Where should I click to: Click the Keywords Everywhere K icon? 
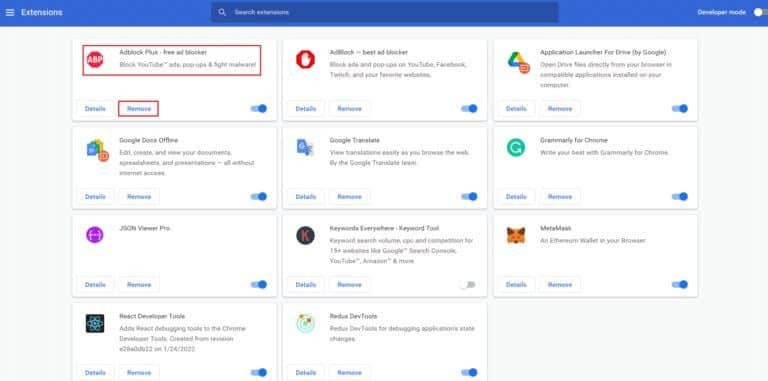pyautogui.click(x=305, y=236)
